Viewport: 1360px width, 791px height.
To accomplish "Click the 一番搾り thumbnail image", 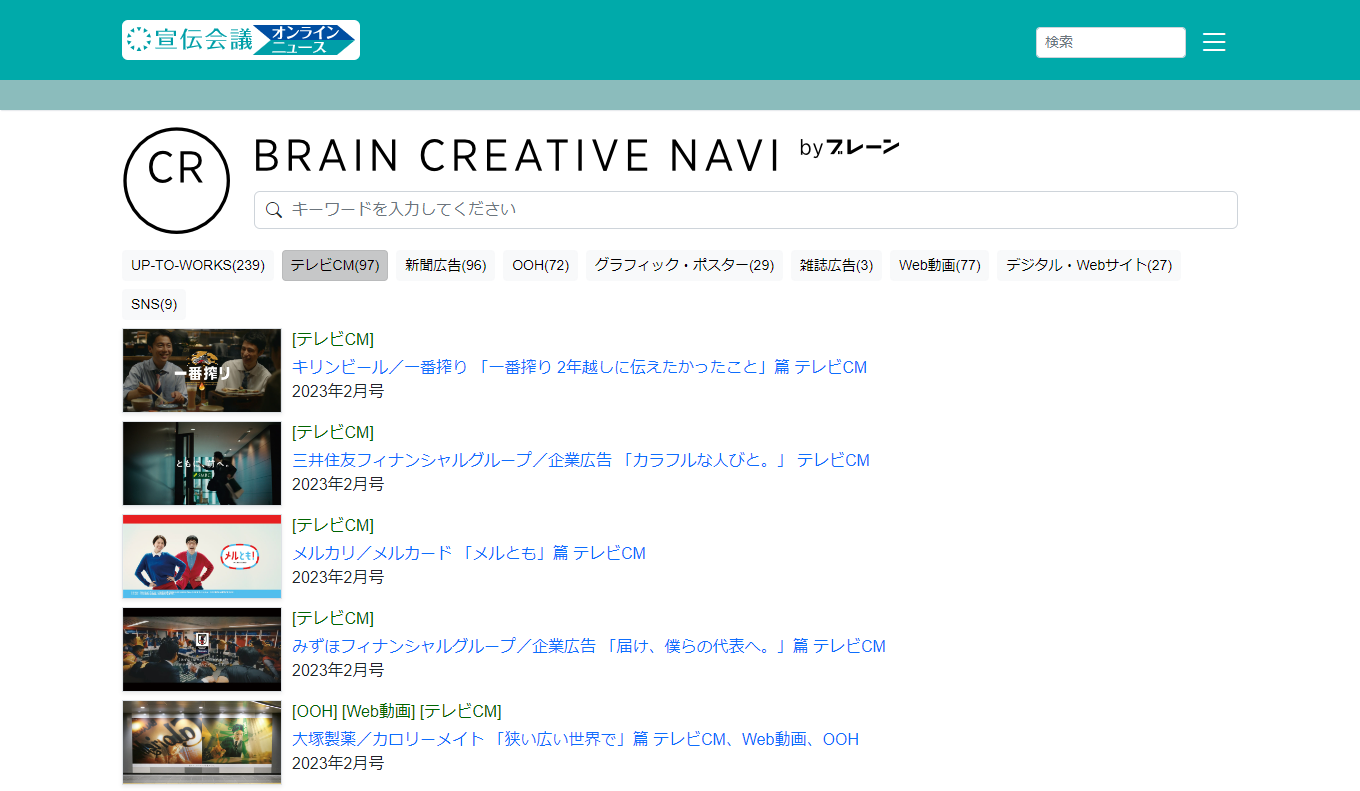I will 202,370.
